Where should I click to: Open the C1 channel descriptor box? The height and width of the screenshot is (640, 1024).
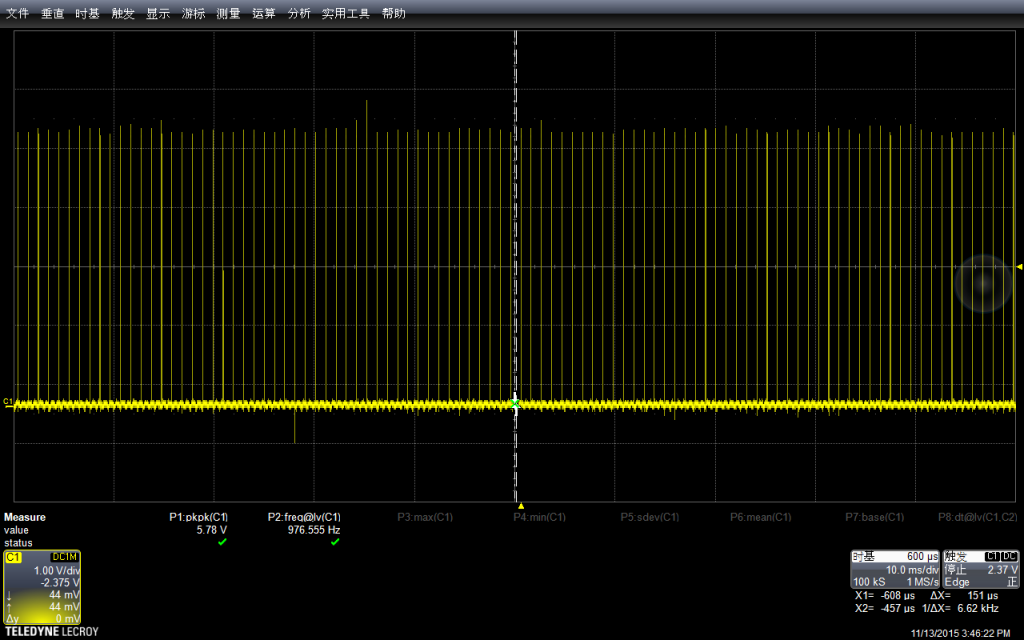pos(42,587)
